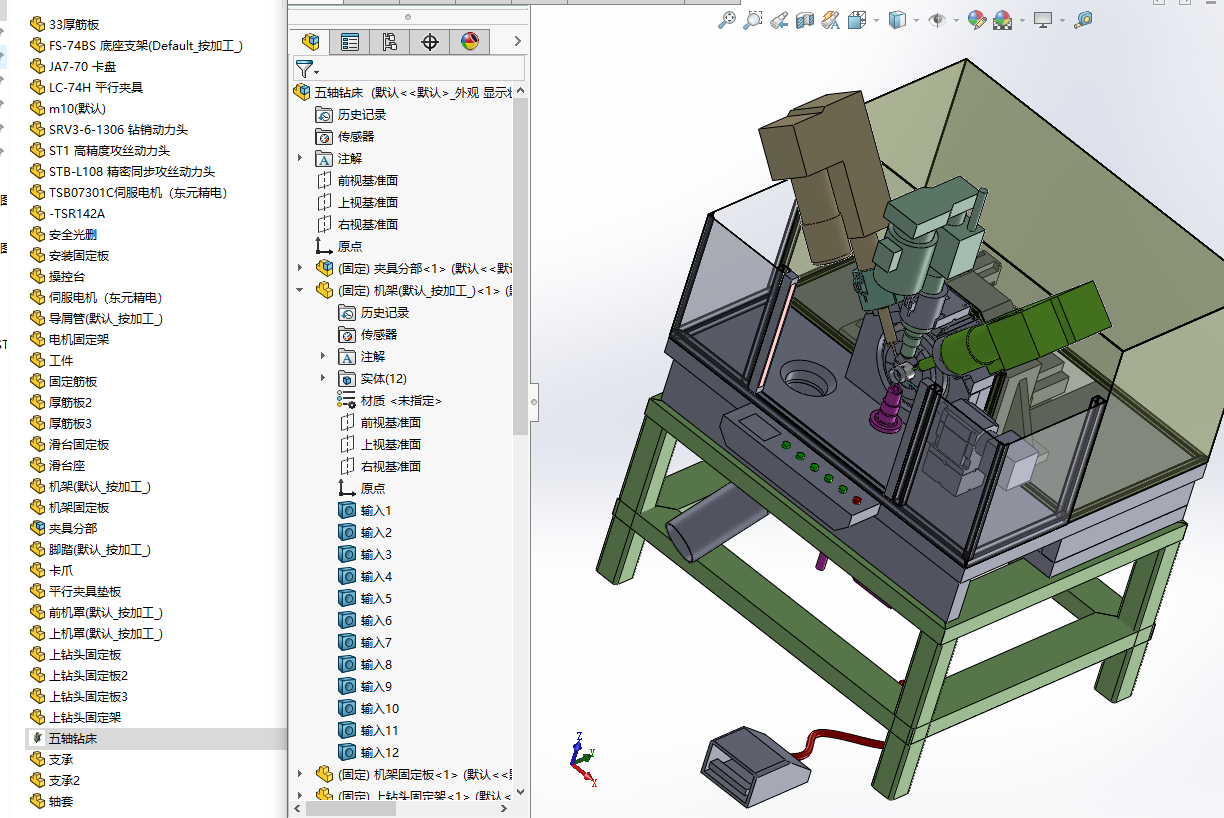Click the Edit Appearance color-ball pencil icon
Viewport: 1224px width, 818px height.
tap(976, 20)
